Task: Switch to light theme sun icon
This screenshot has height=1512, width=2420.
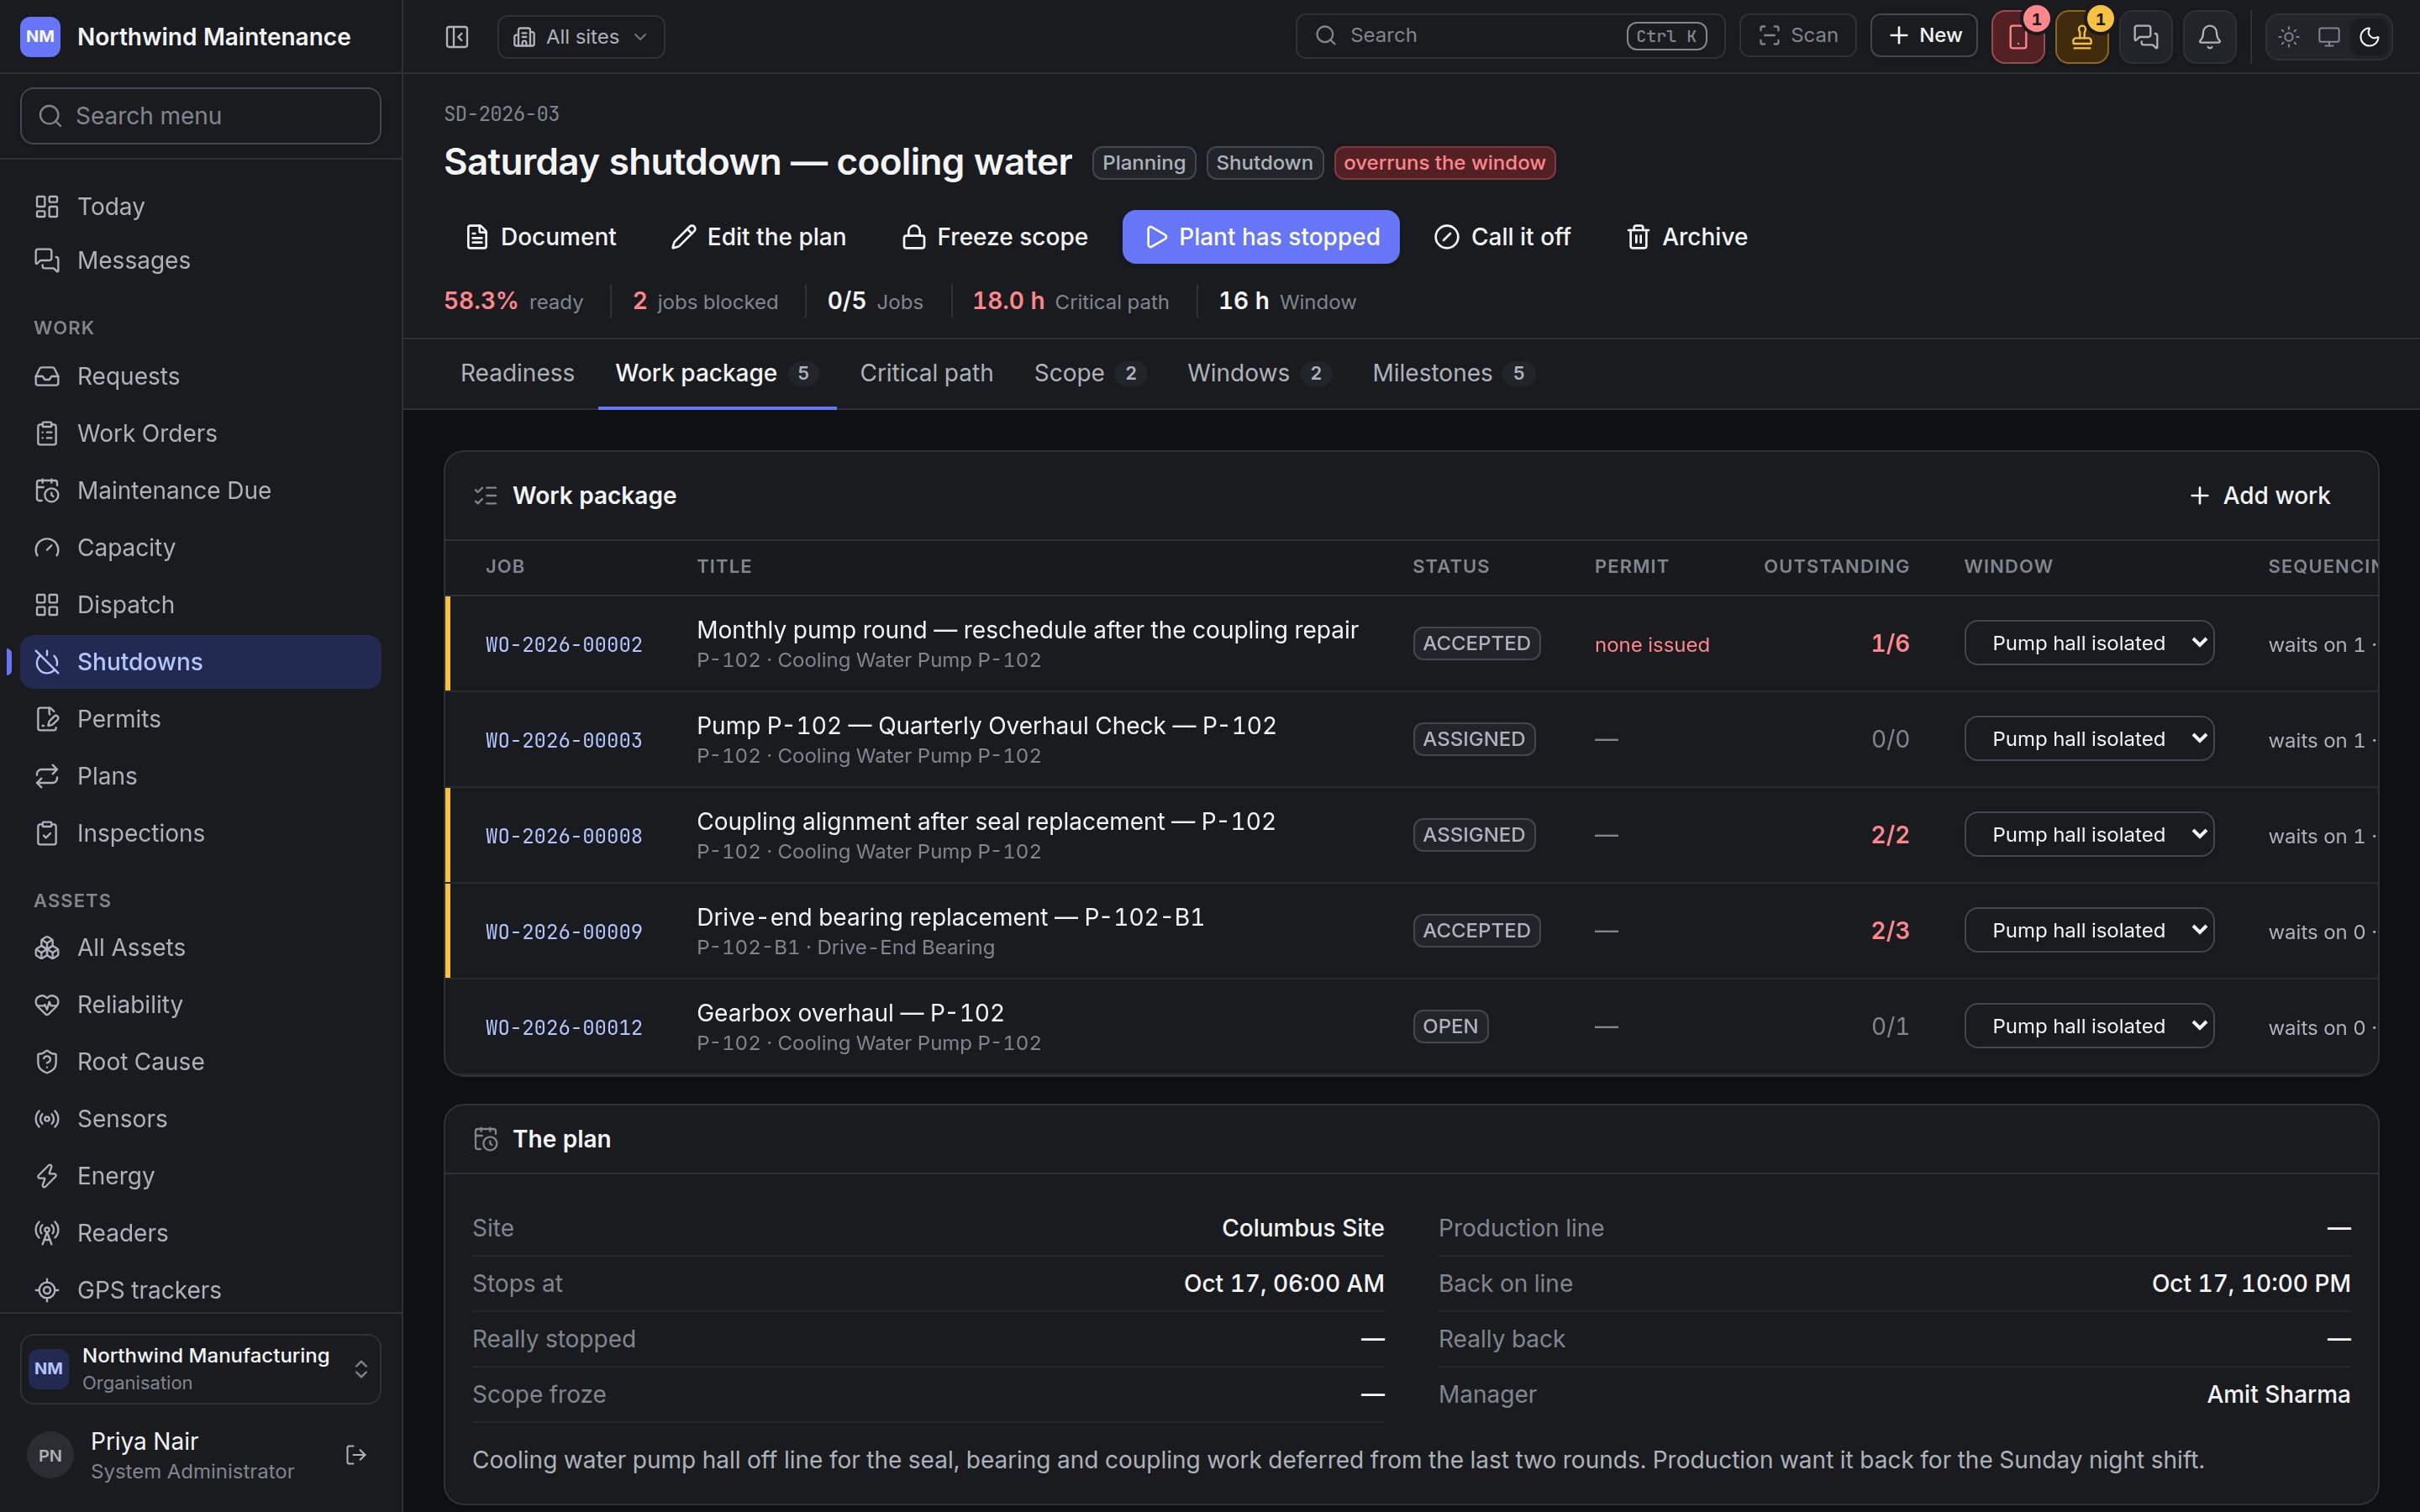Action: click(x=2289, y=37)
